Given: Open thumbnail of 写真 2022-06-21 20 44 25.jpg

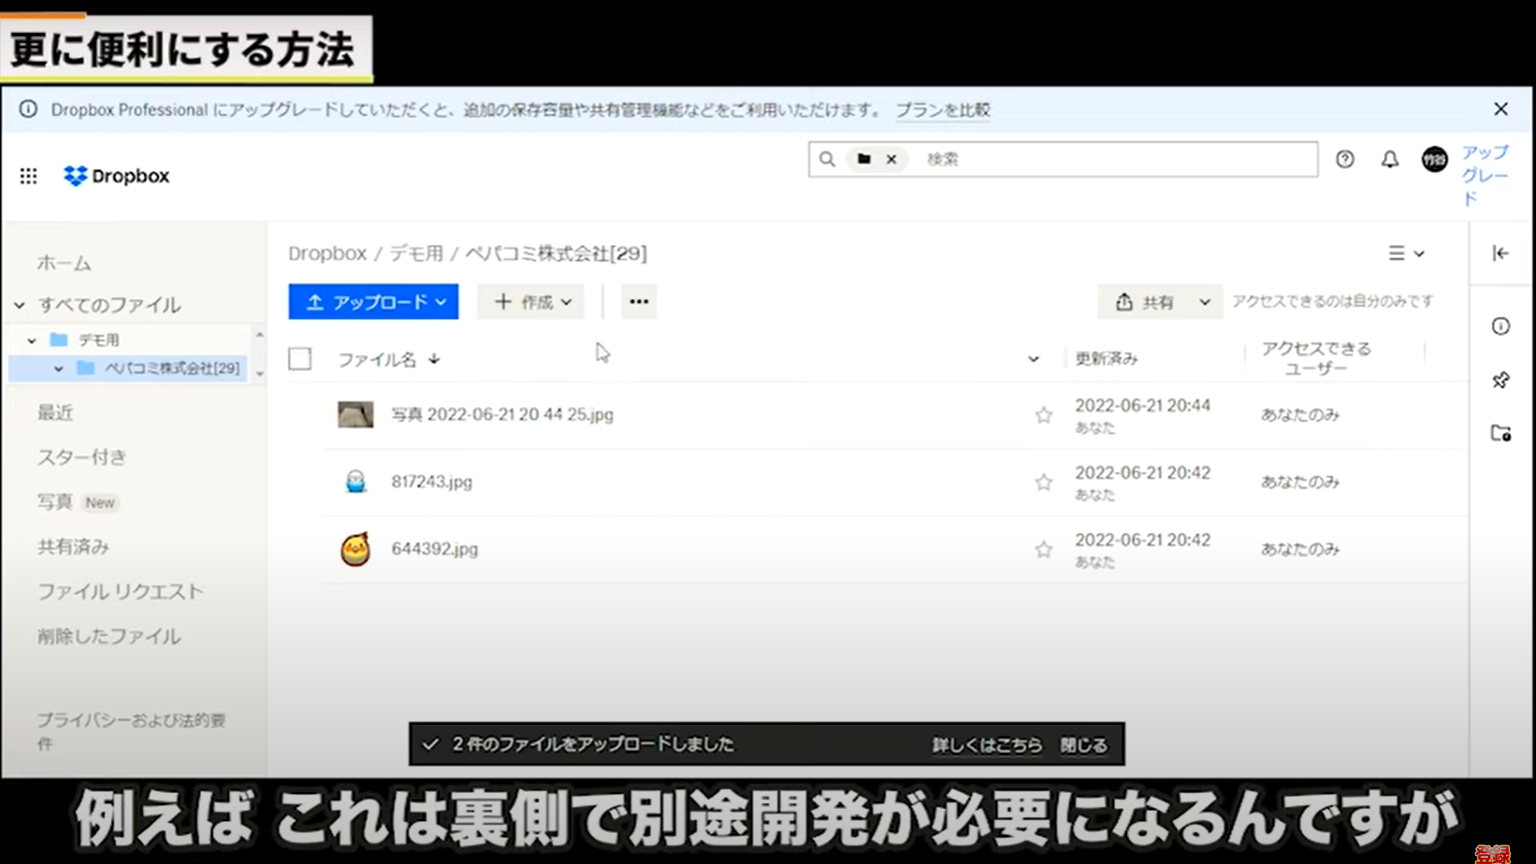Looking at the screenshot, I should click(355, 414).
